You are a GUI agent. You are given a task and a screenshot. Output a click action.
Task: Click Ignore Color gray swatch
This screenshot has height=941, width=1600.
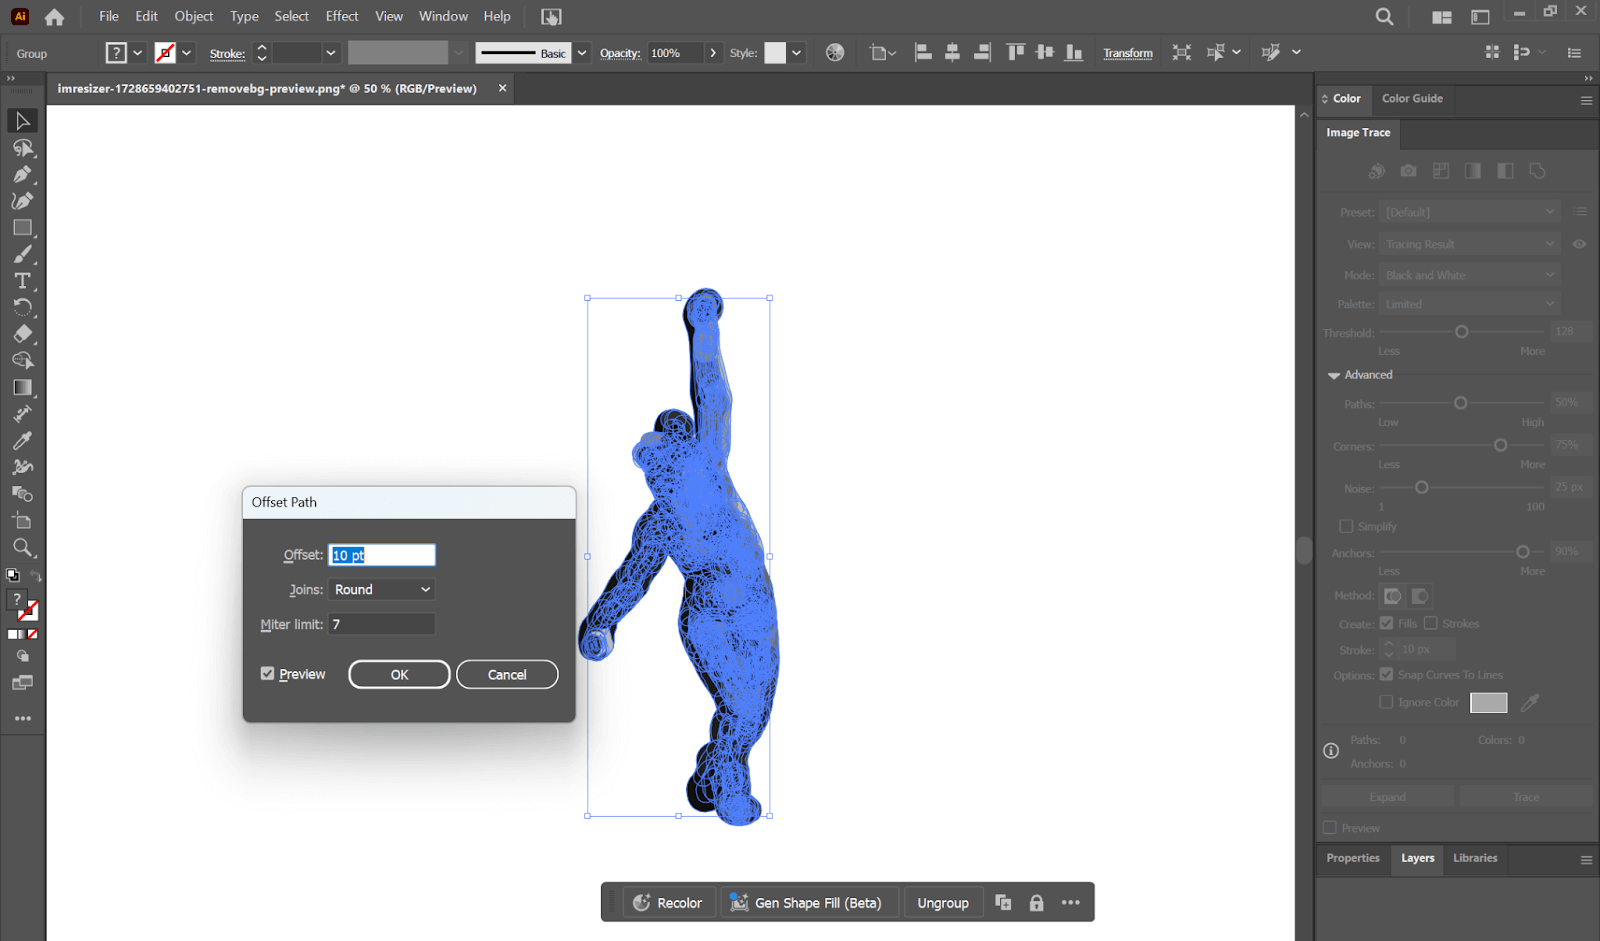(x=1488, y=703)
